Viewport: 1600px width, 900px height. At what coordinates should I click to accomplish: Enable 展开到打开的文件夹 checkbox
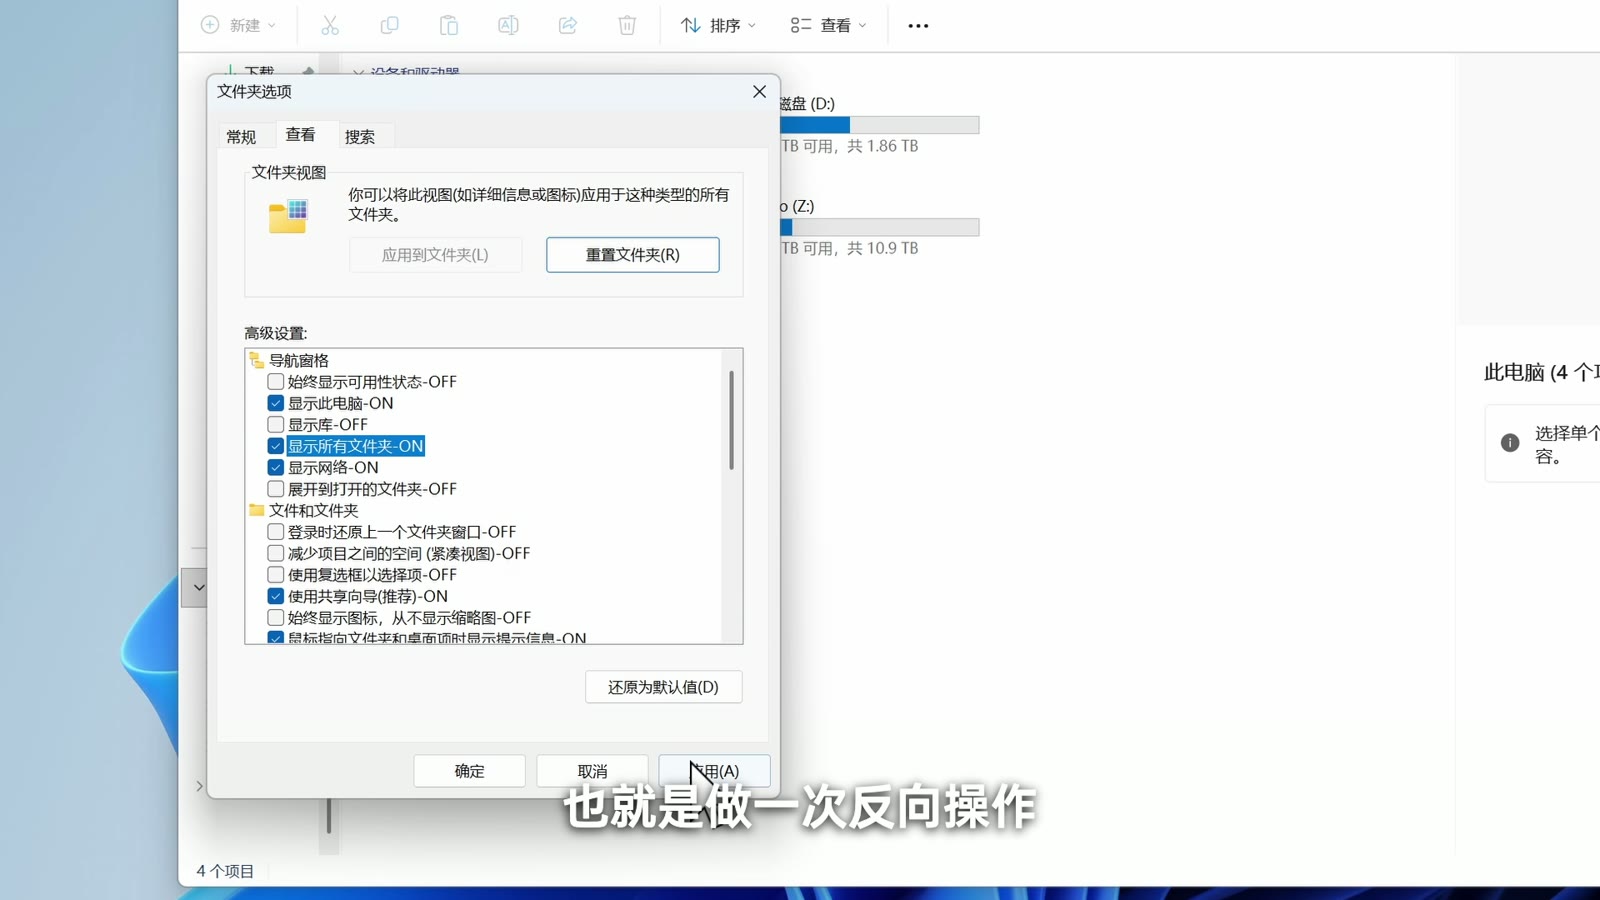point(276,489)
